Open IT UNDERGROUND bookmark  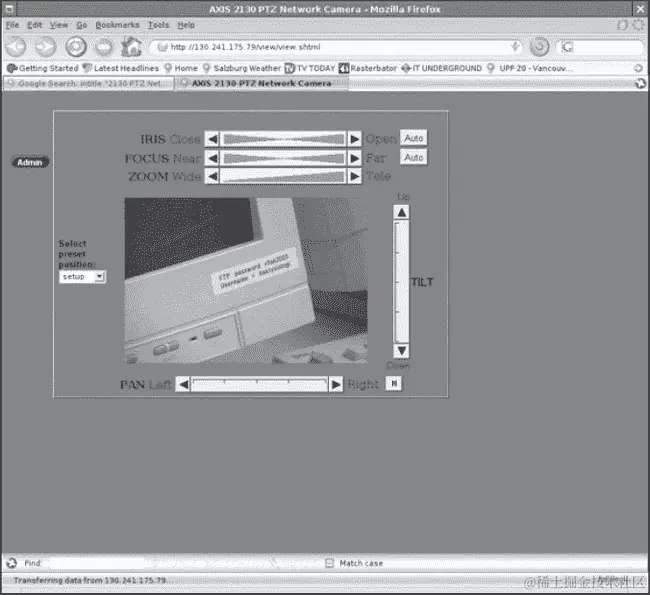pyautogui.click(x=441, y=68)
